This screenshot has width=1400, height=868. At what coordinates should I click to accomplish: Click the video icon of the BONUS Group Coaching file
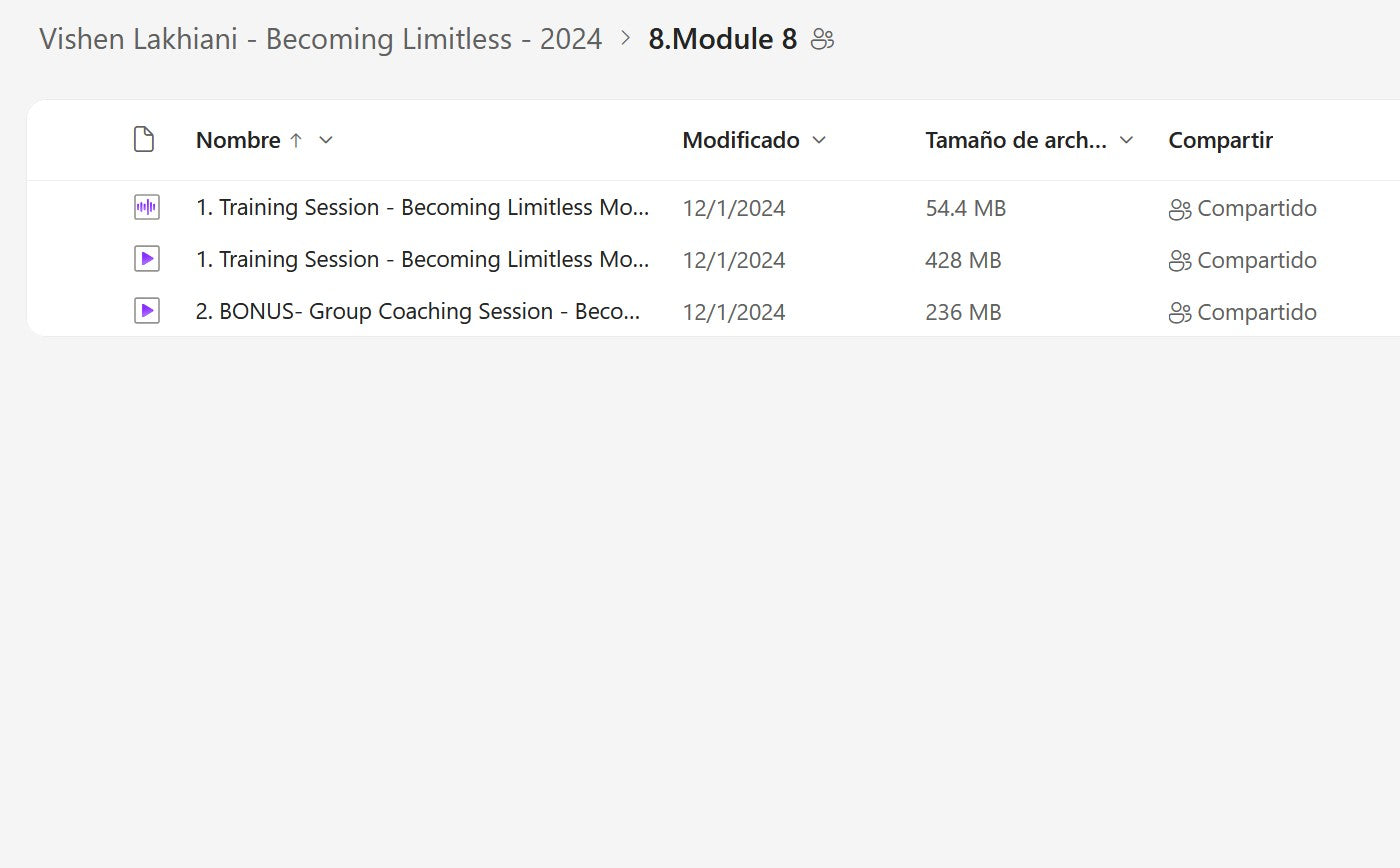146,312
